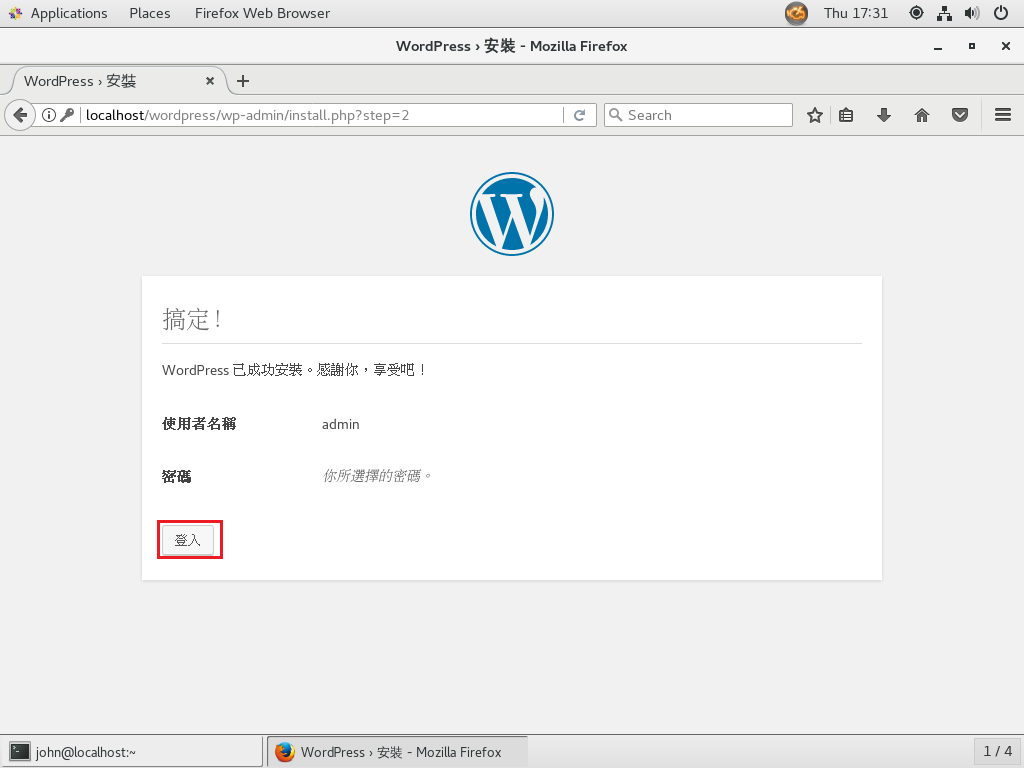Click the saved password key icon
This screenshot has height=768, width=1024.
(67, 116)
